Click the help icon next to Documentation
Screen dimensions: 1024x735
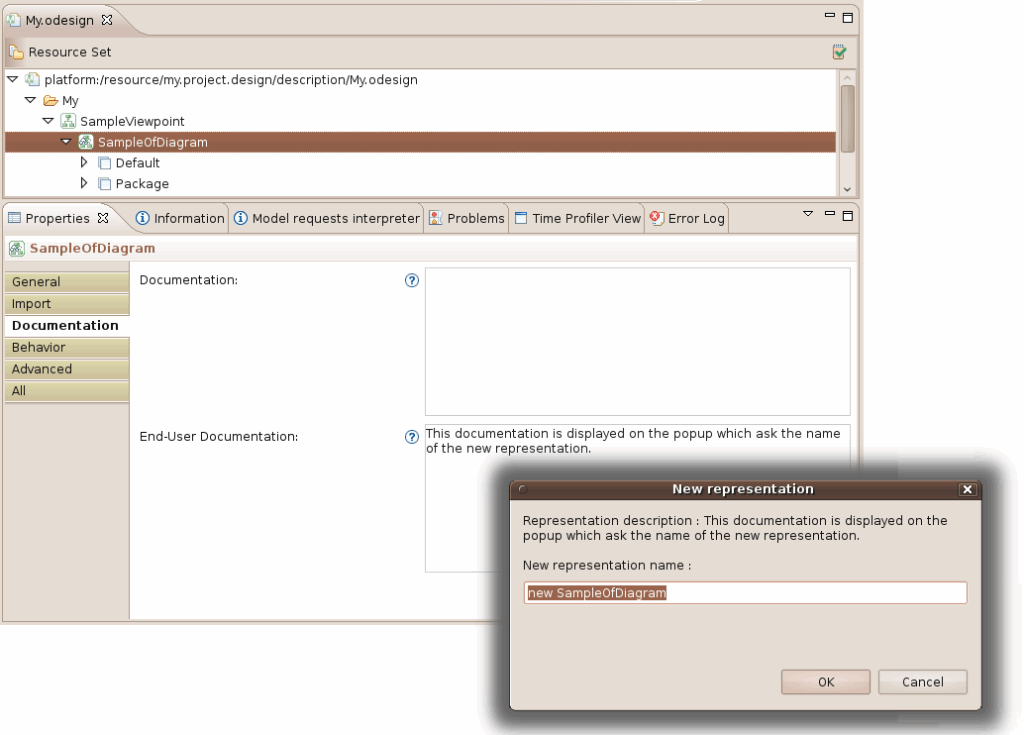tap(411, 281)
